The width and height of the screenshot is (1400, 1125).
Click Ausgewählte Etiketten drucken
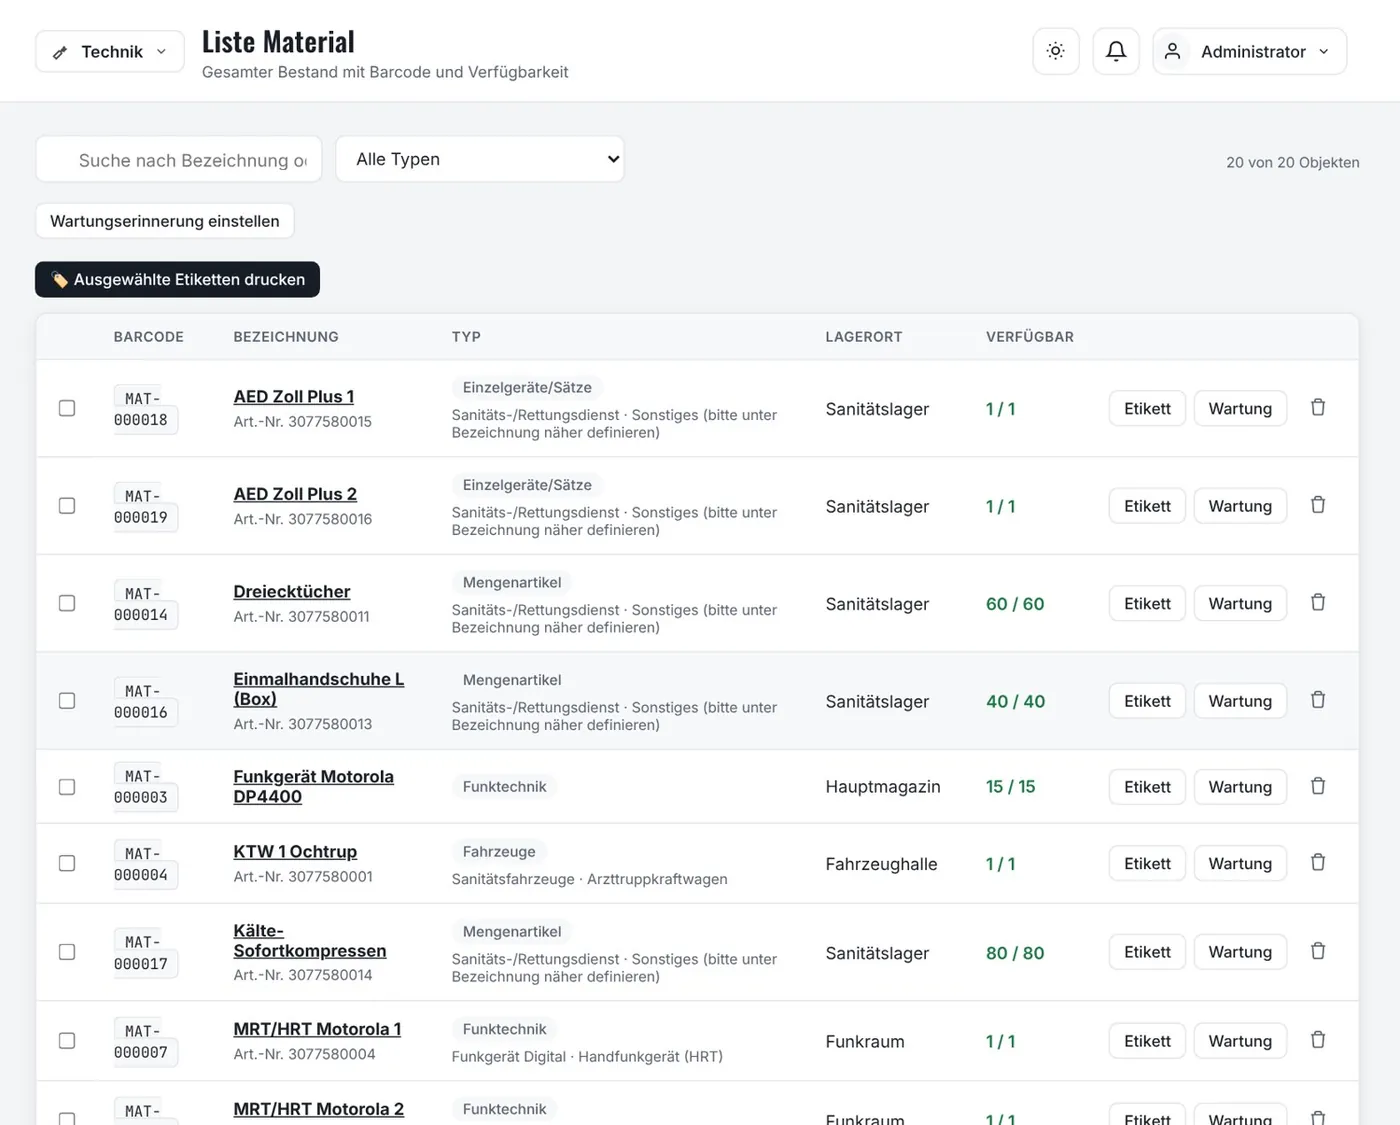pos(178,280)
